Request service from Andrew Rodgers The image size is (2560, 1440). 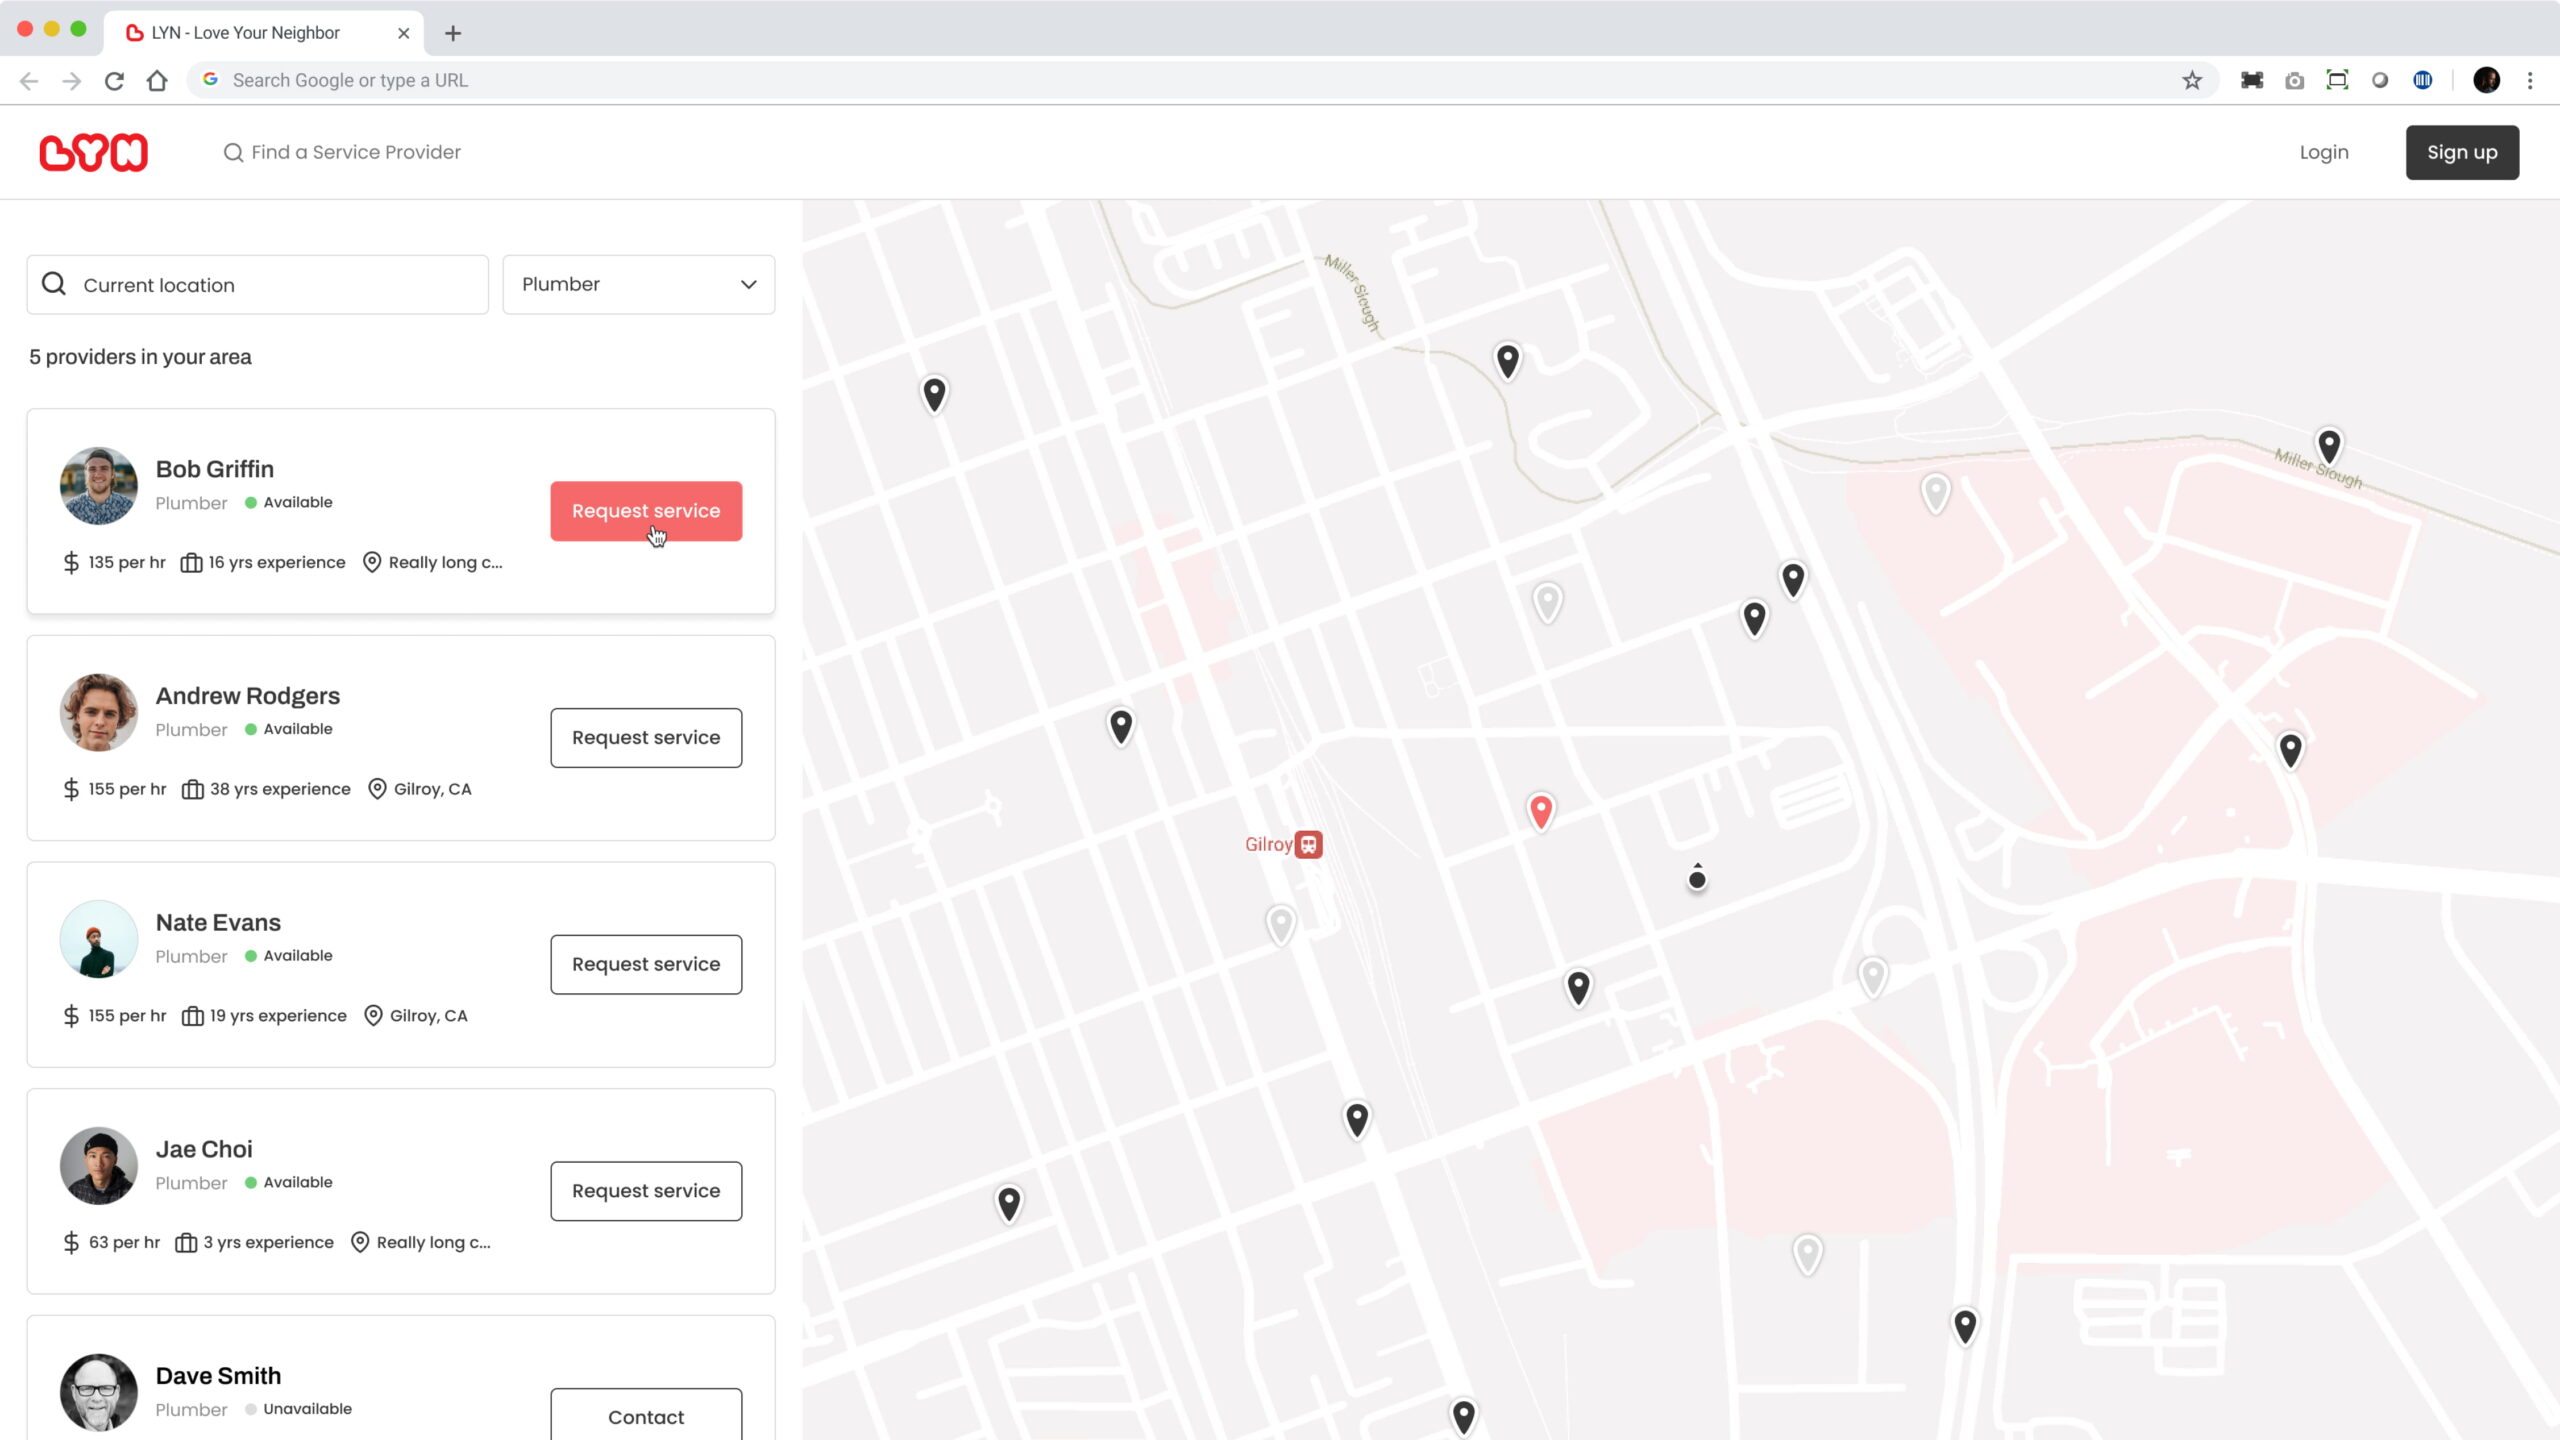tap(646, 738)
